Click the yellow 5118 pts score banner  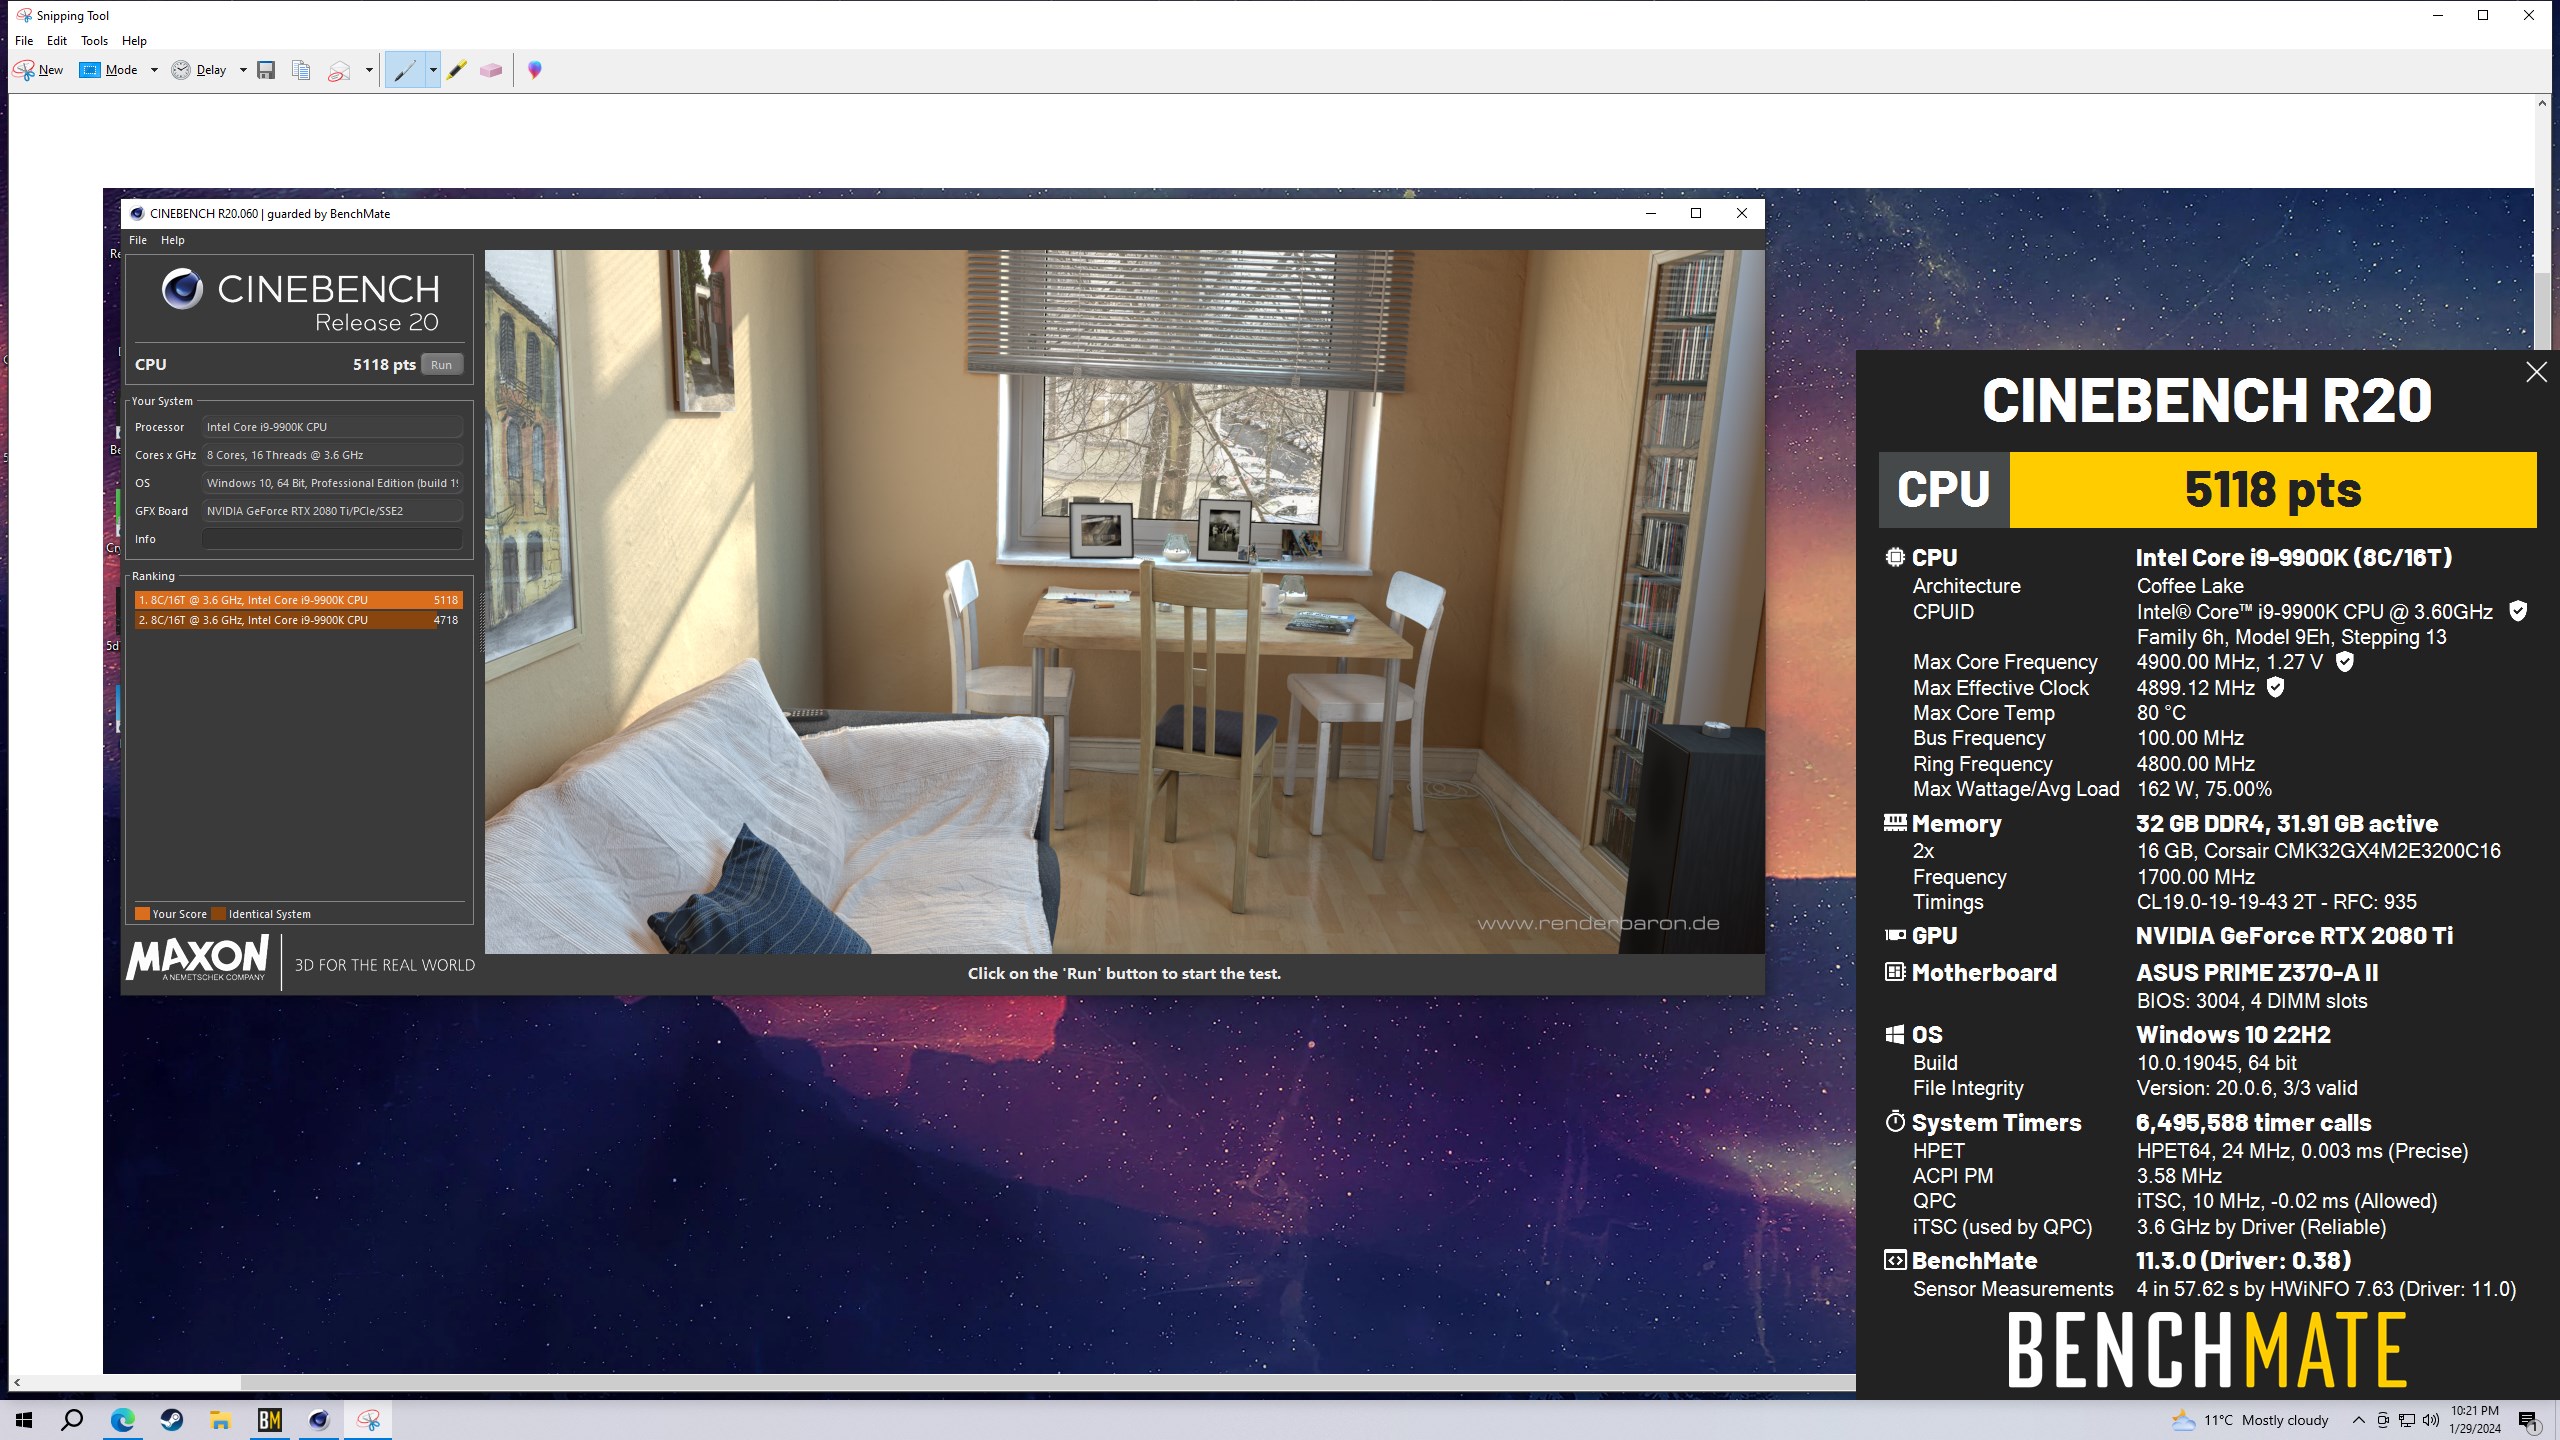2272,490
